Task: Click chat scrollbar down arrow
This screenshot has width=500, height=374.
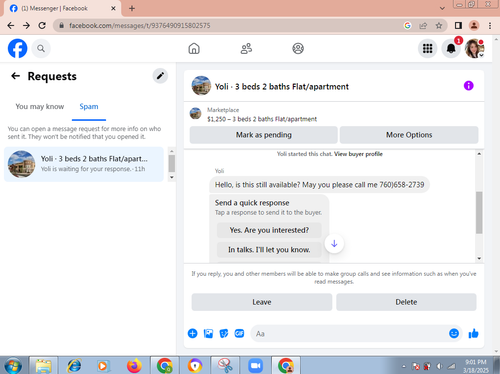Action: [x=479, y=258]
